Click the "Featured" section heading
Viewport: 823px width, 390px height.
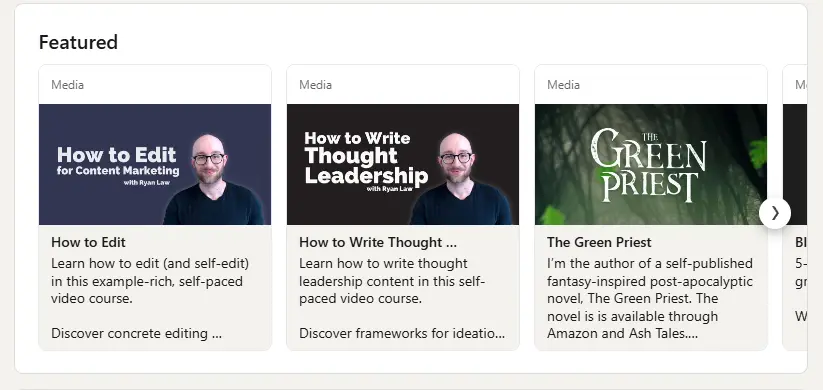point(78,42)
